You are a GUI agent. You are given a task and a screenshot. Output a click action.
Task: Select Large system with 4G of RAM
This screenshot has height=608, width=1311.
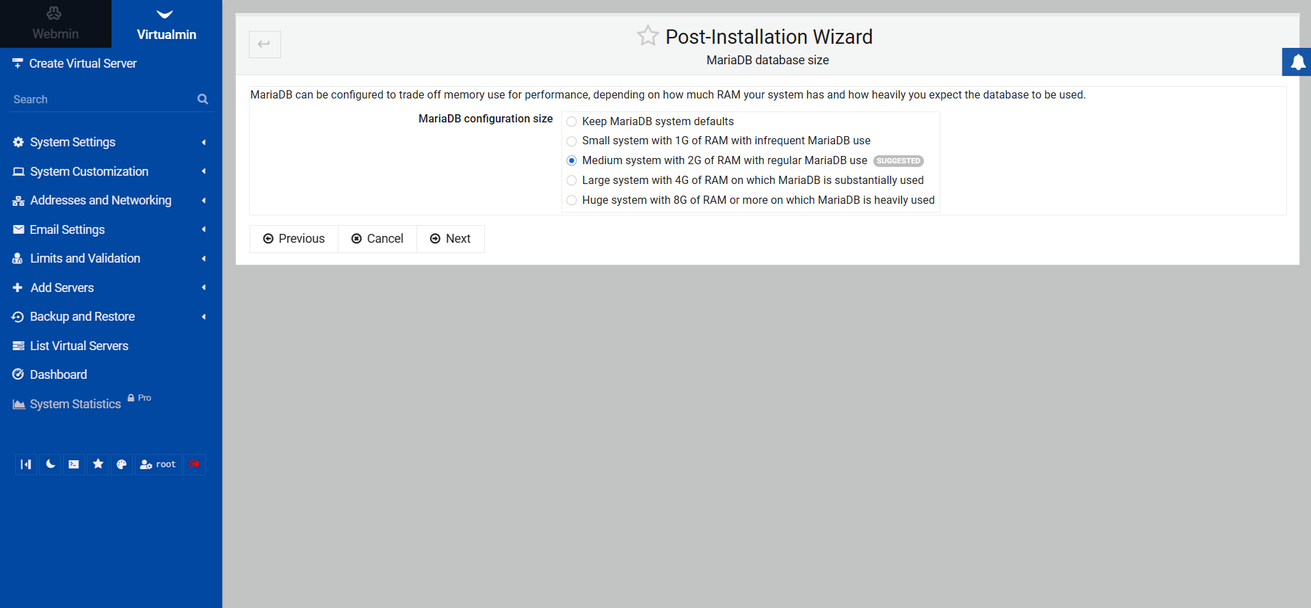(572, 181)
